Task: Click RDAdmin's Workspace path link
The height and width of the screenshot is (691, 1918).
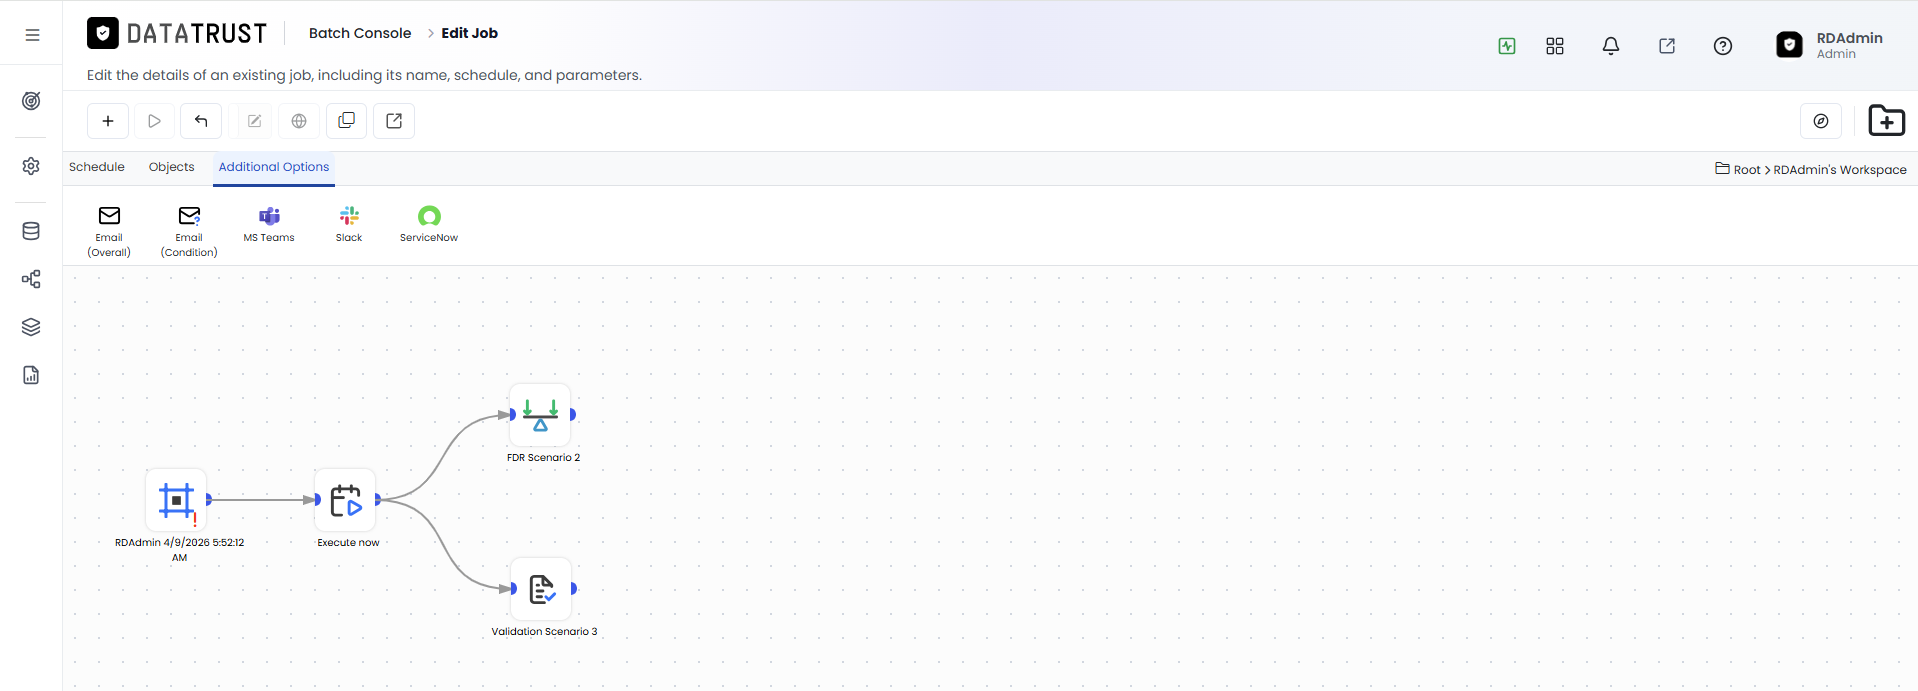Action: [1840, 170]
